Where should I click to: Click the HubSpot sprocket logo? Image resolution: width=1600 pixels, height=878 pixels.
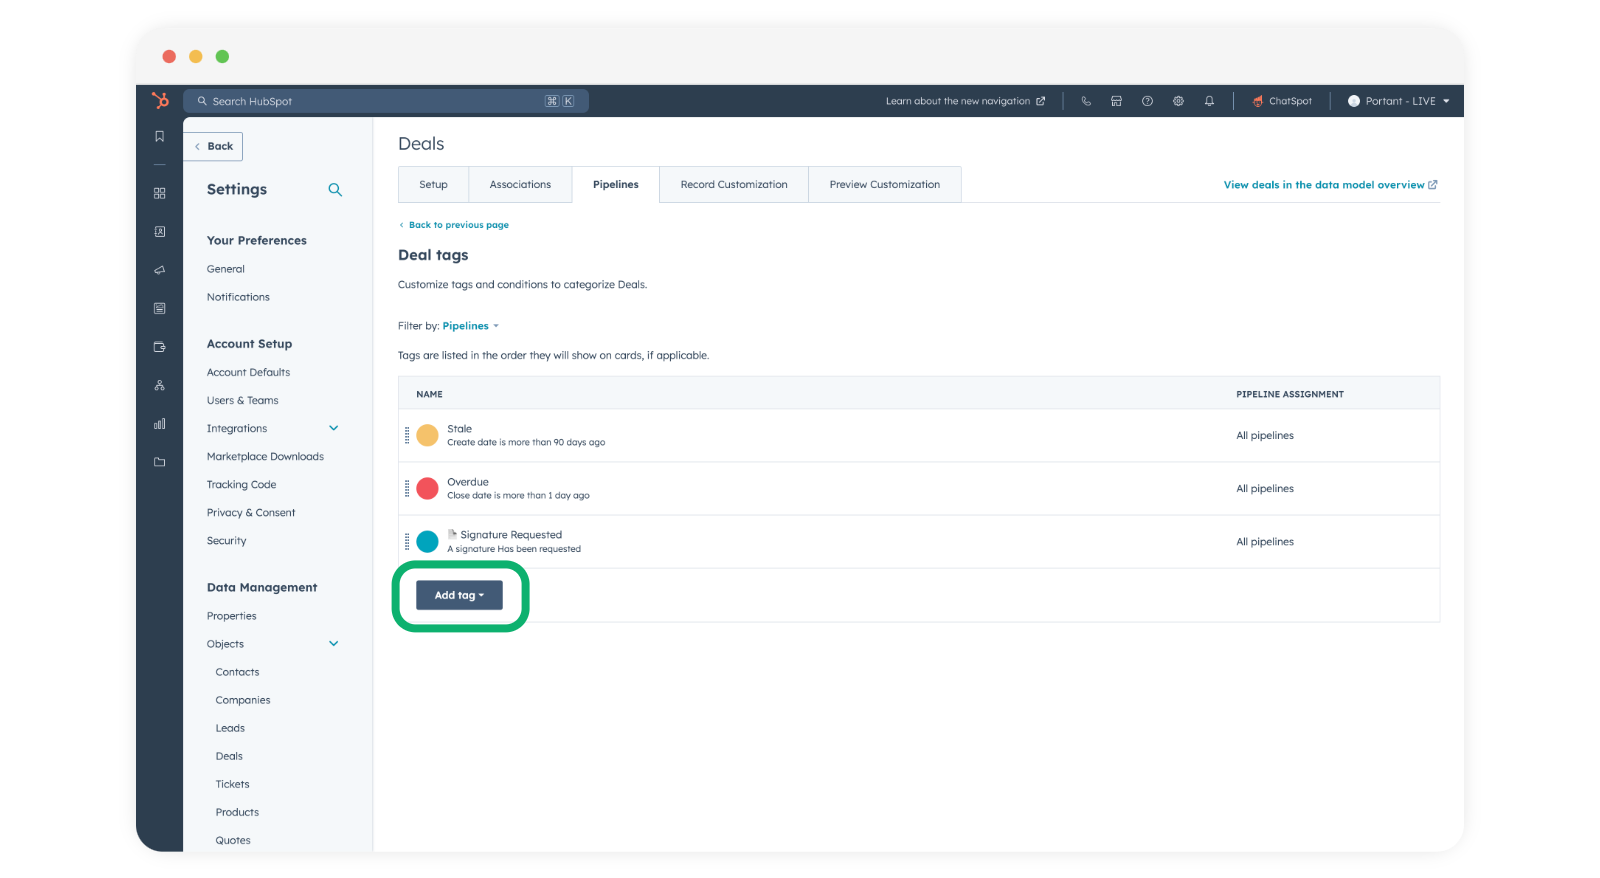pyautogui.click(x=160, y=100)
